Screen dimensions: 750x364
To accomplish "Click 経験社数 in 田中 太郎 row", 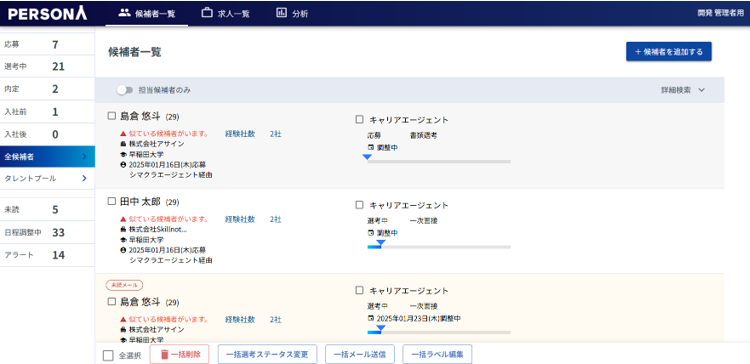I will [x=240, y=219].
